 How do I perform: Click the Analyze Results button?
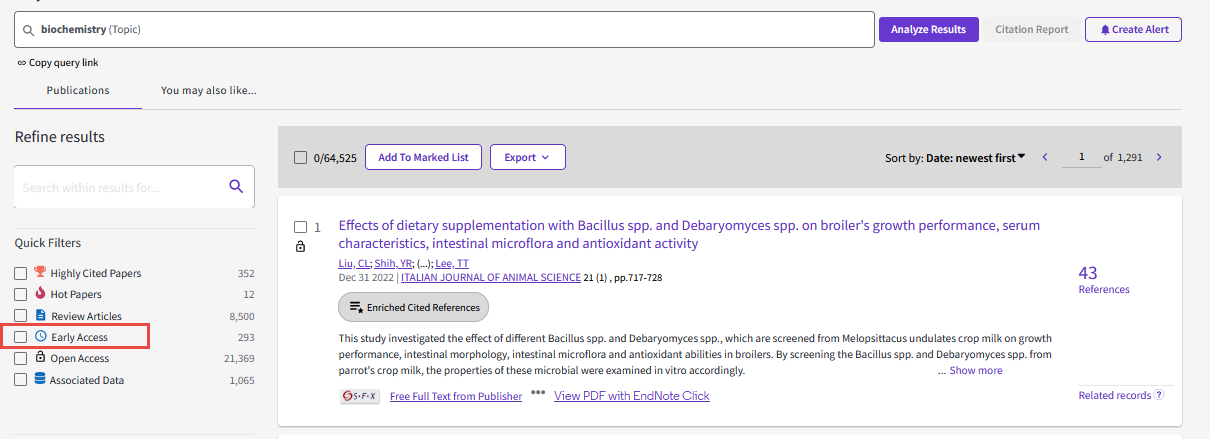click(927, 29)
